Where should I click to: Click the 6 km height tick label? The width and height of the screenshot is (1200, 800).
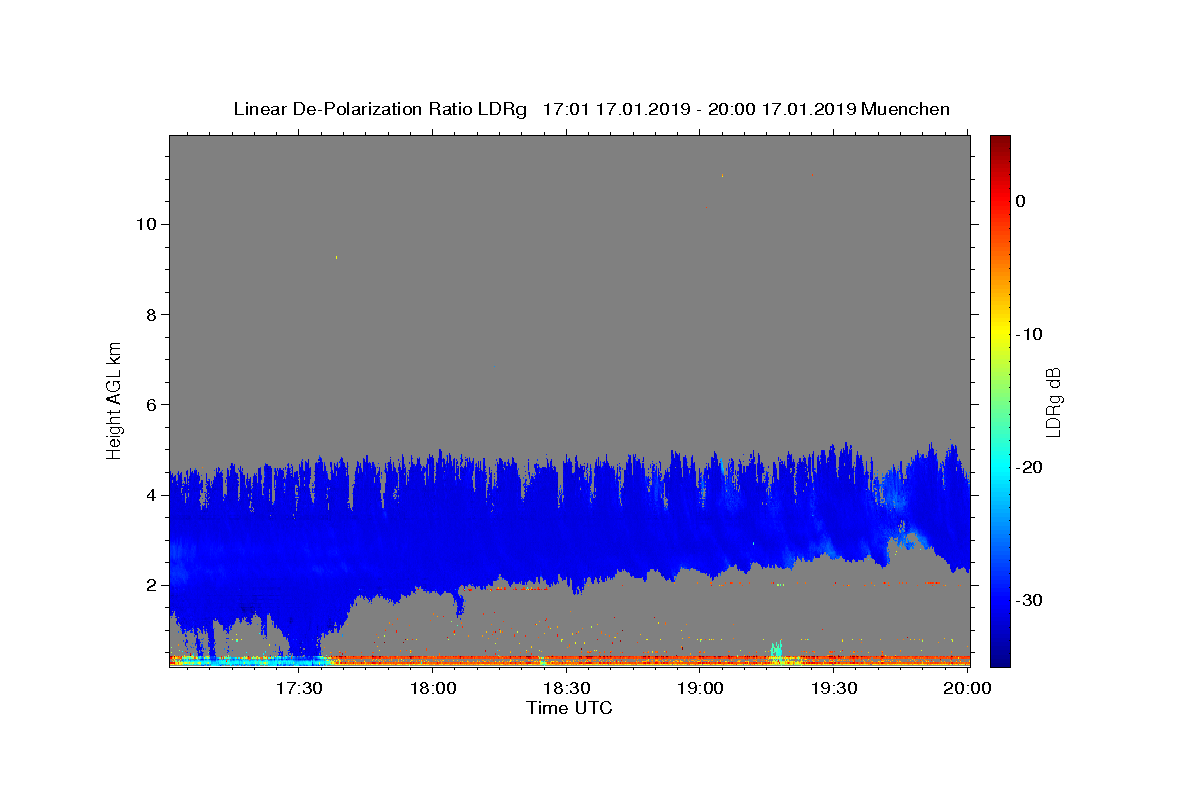coord(150,404)
